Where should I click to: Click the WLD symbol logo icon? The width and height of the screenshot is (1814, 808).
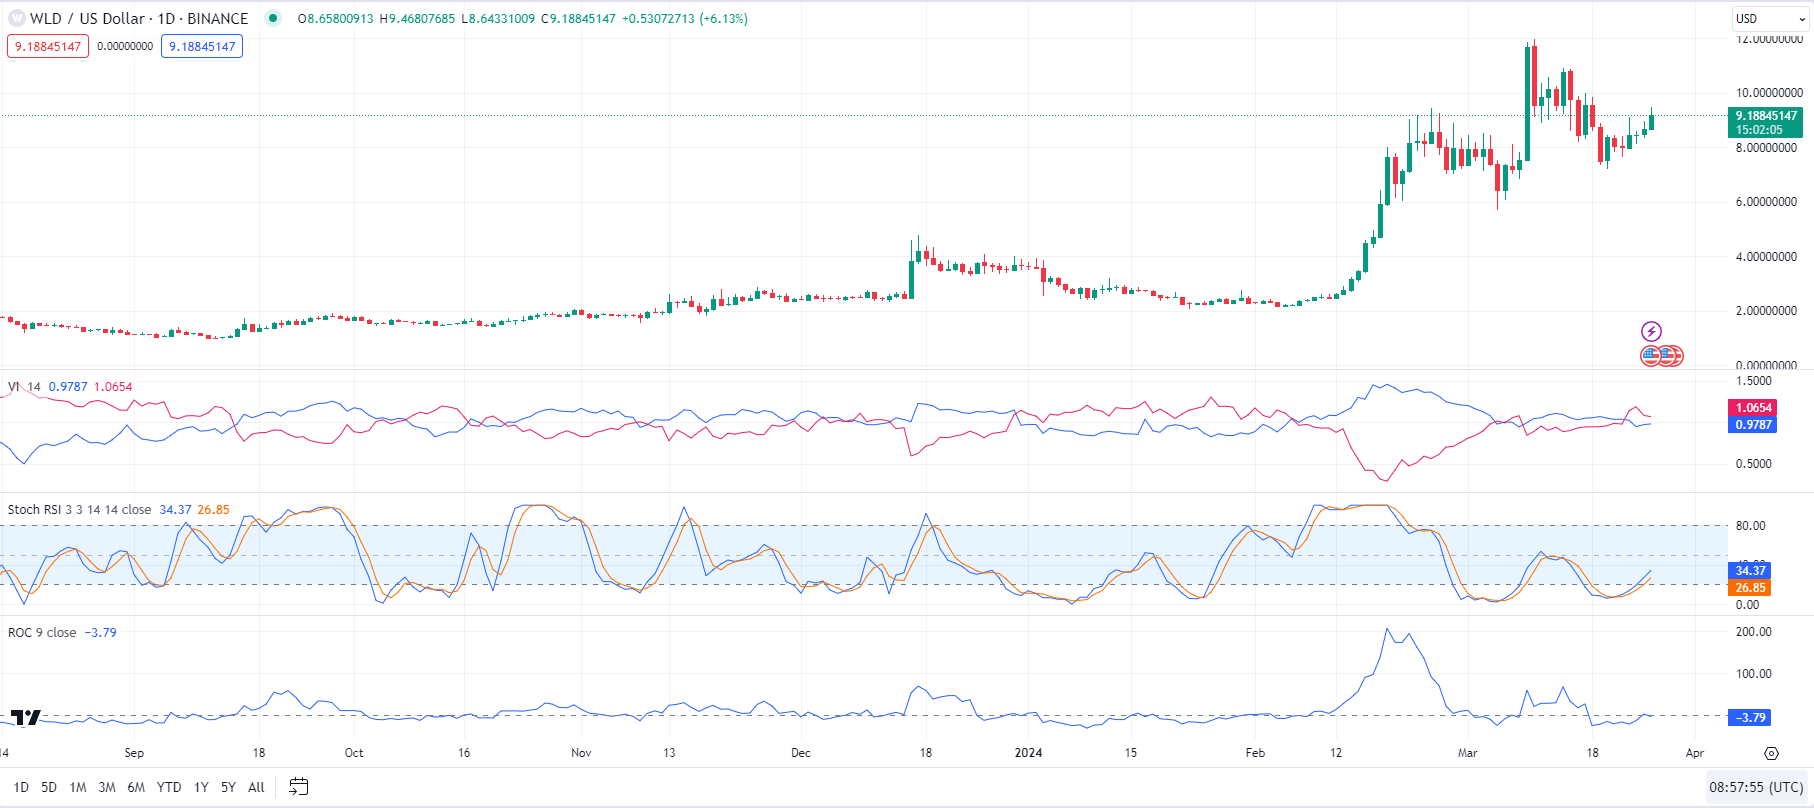[x=16, y=19]
